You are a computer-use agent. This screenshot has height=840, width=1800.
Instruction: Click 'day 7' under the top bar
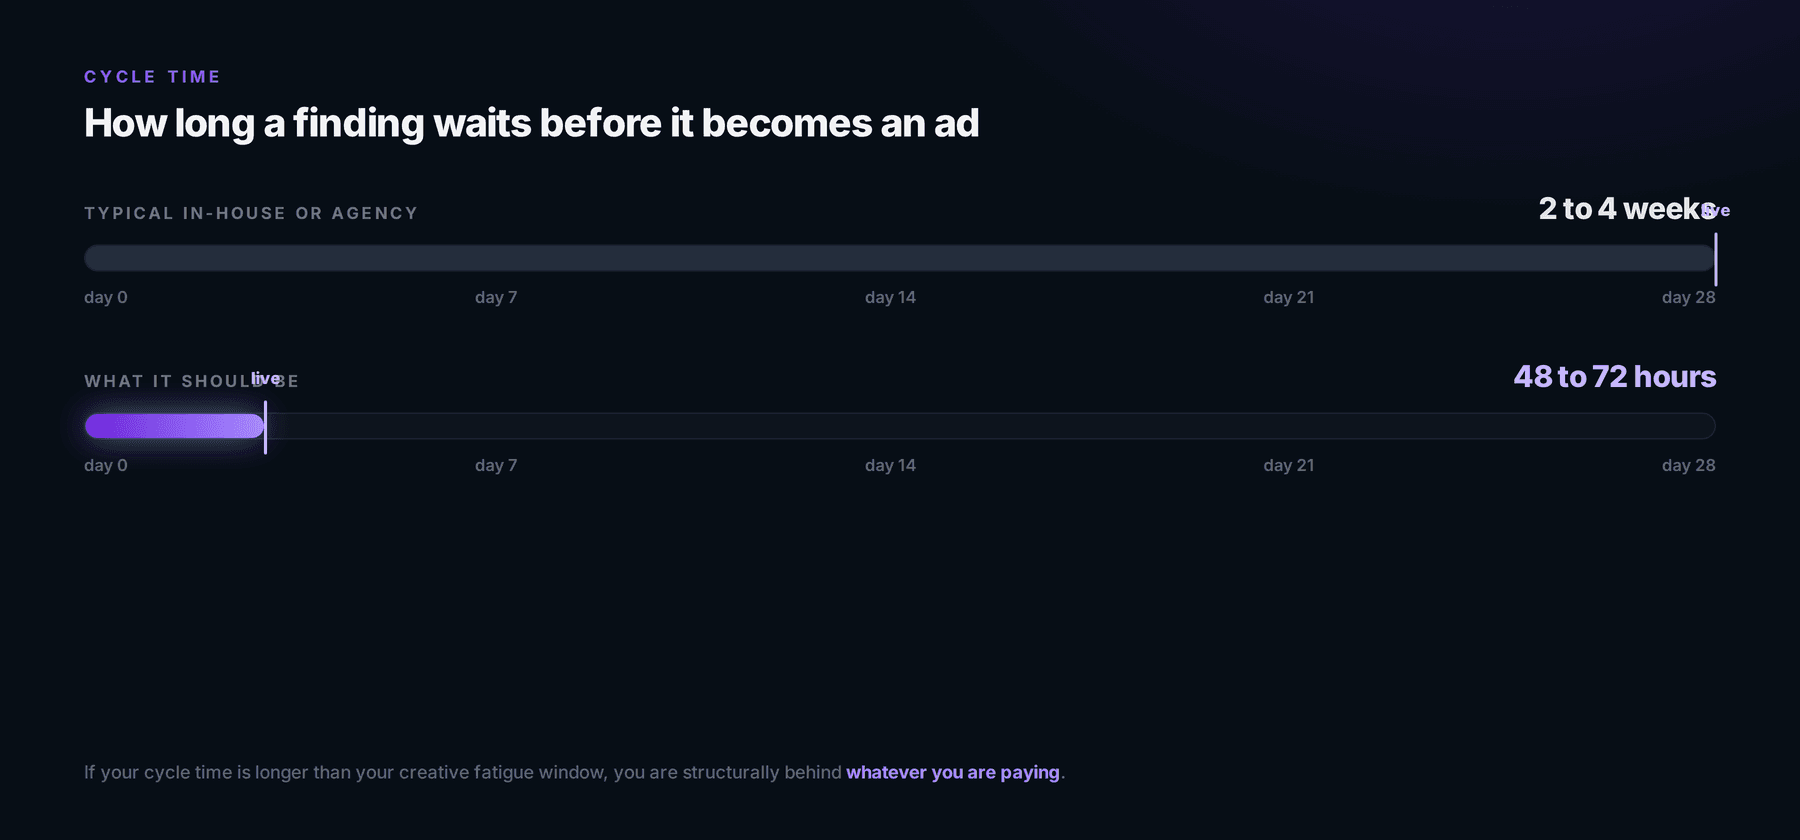pos(496,297)
